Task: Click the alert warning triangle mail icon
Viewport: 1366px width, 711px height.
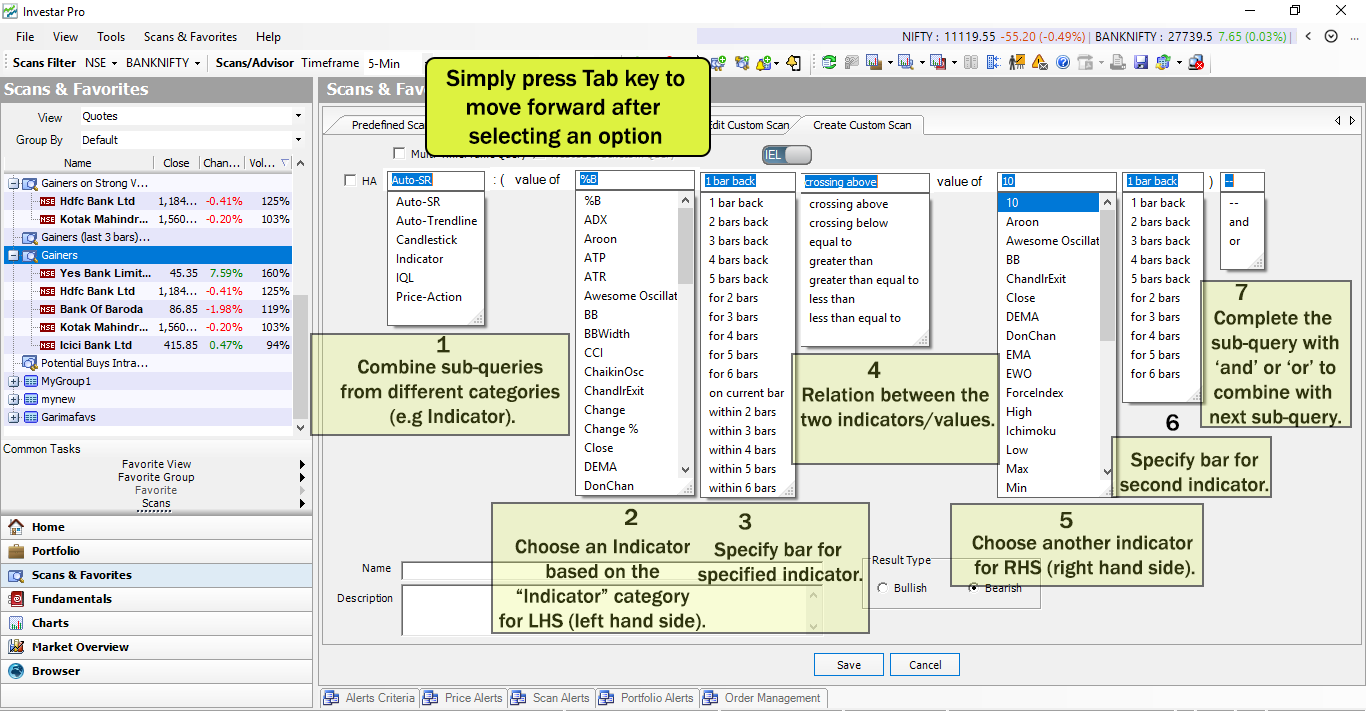Action: pos(1039,62)
